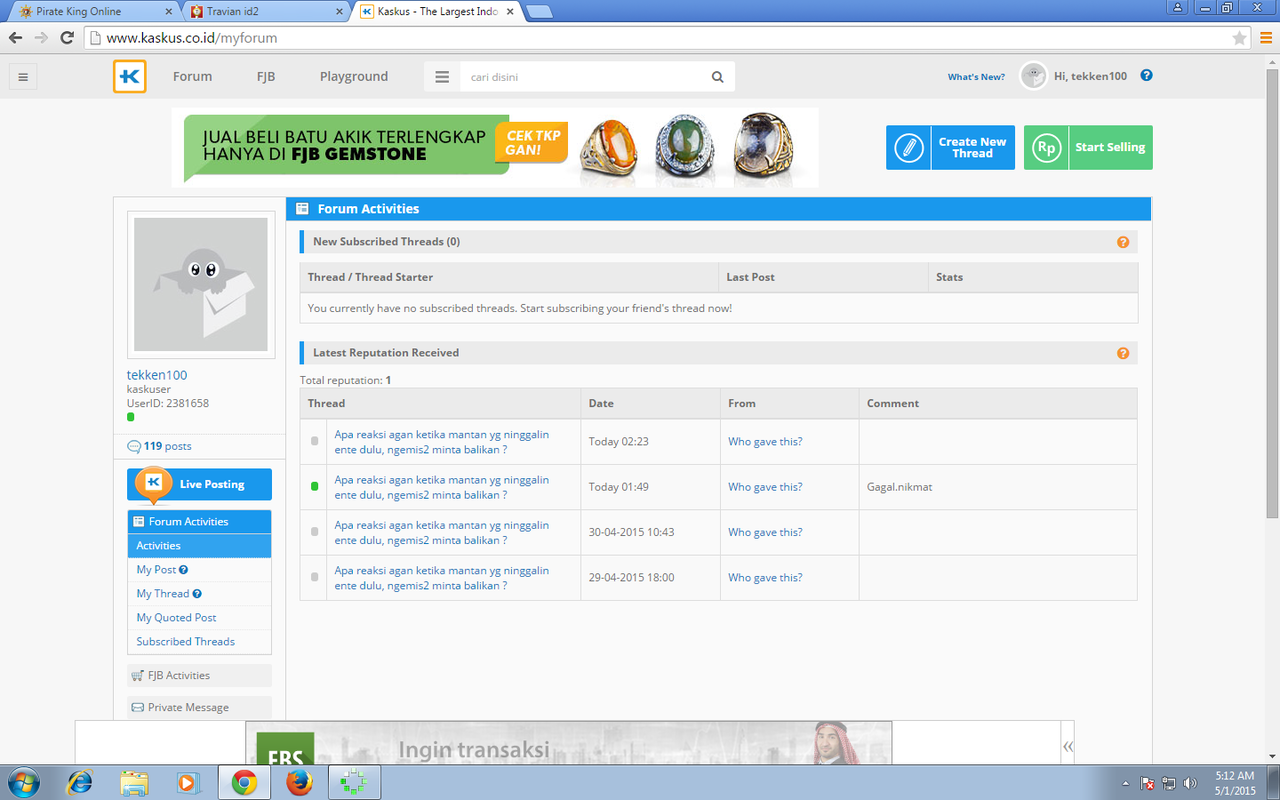Reload the page with browser refresh icon
Viewport: 1280px width, 800px height.
pyautogui.click(x=67, y=38)
